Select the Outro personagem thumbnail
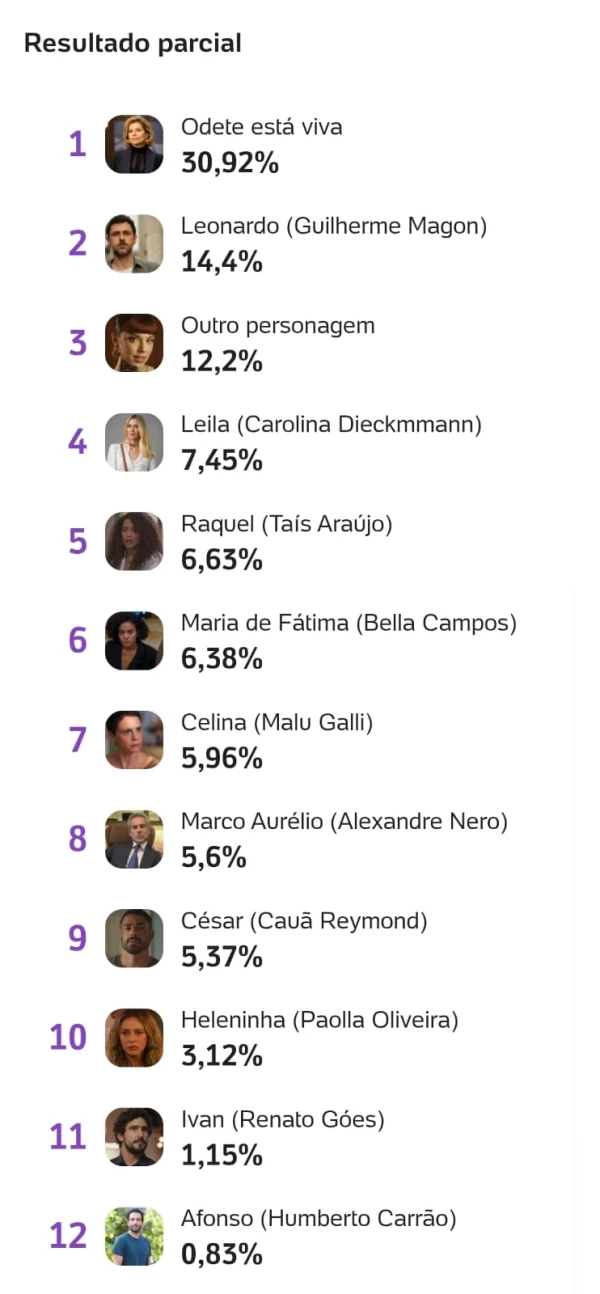 tap(134, 343)
